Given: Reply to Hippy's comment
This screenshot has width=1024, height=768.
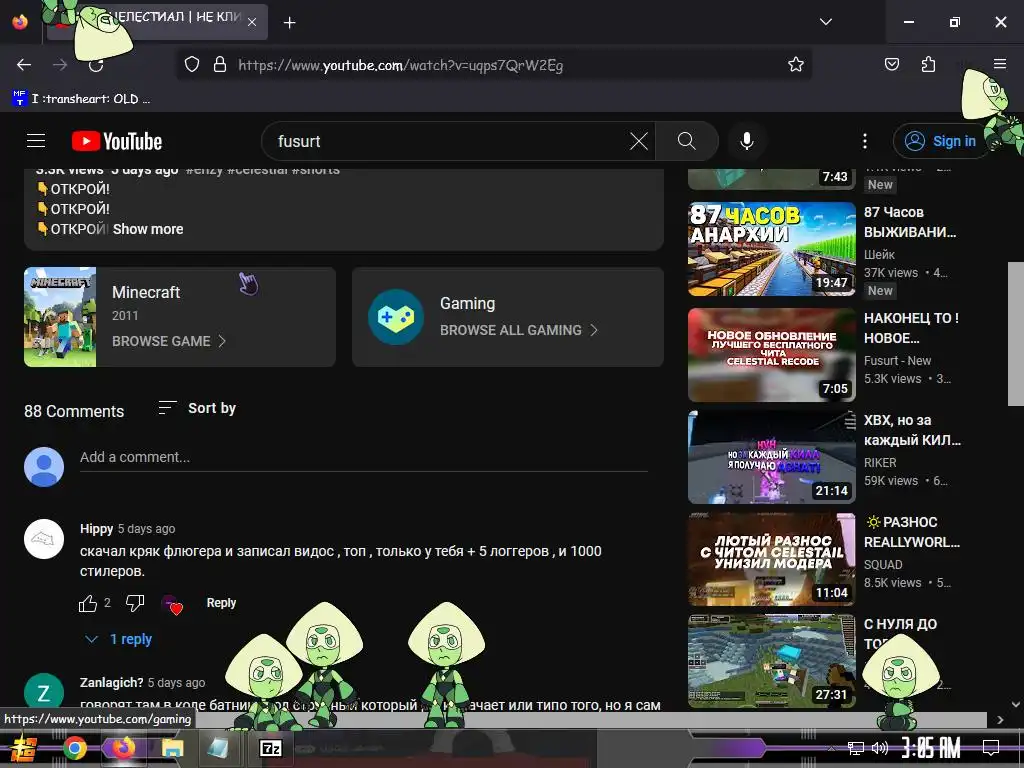Looking at the screenshot, I should point(221,603).
